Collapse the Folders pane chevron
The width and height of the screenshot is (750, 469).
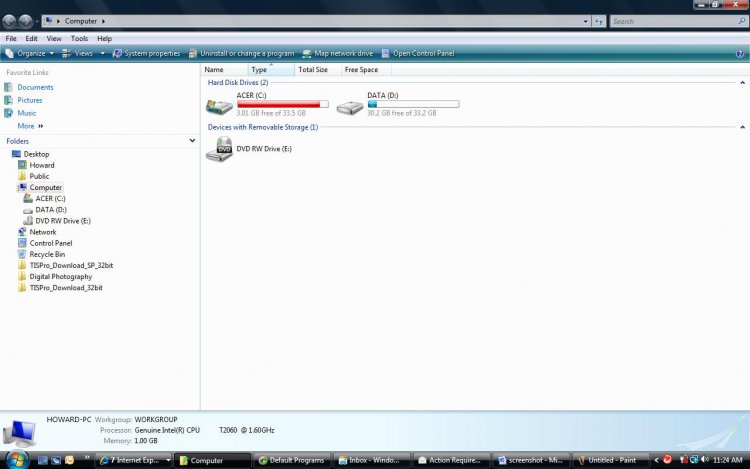pyautogui.click(x=192, y=141)
